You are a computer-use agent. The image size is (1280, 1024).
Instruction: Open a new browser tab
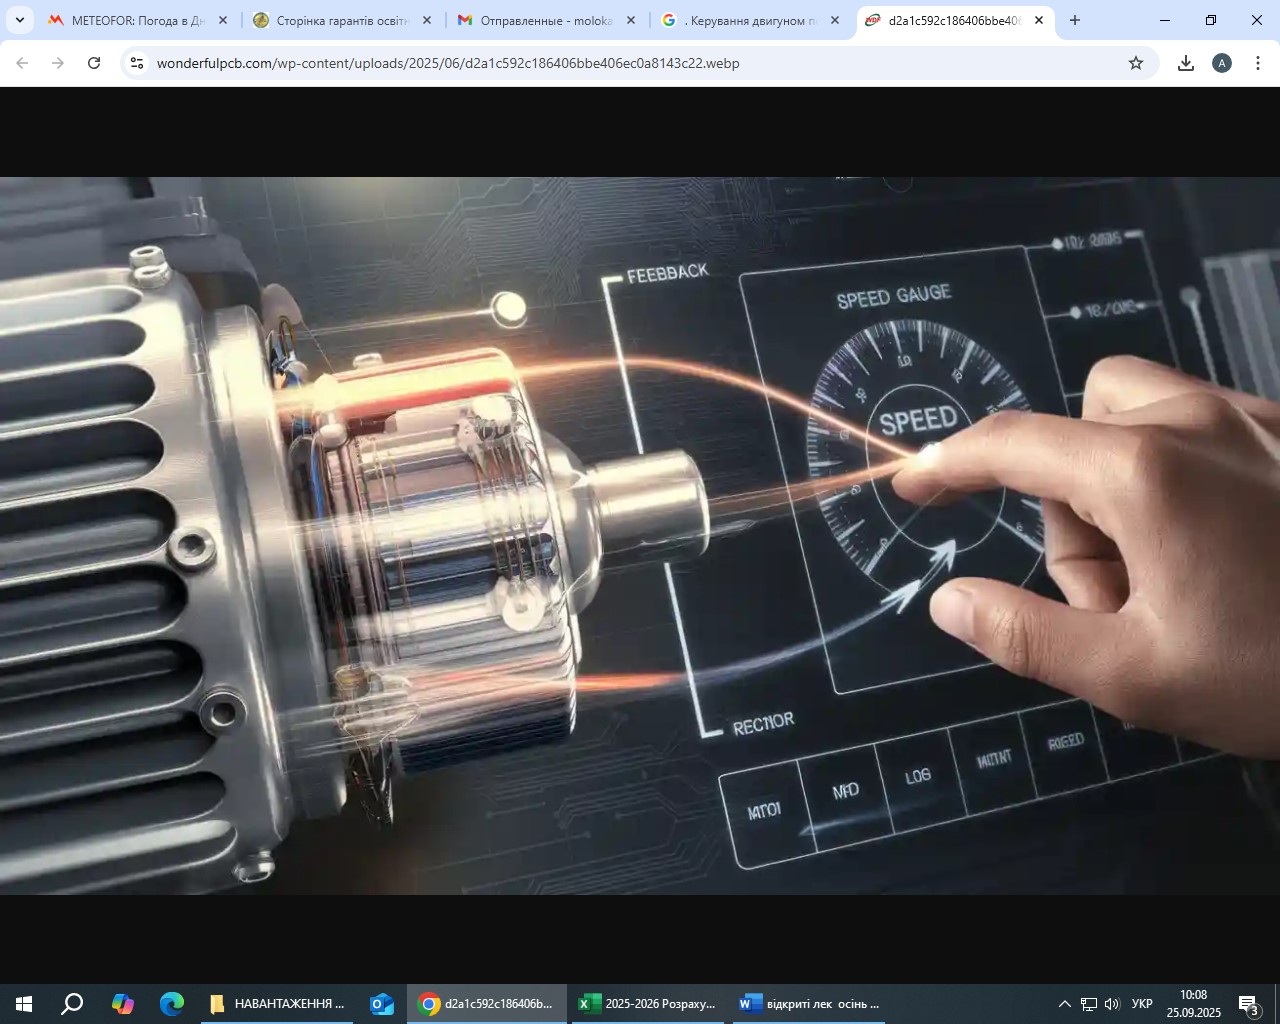coord(1075,20)
